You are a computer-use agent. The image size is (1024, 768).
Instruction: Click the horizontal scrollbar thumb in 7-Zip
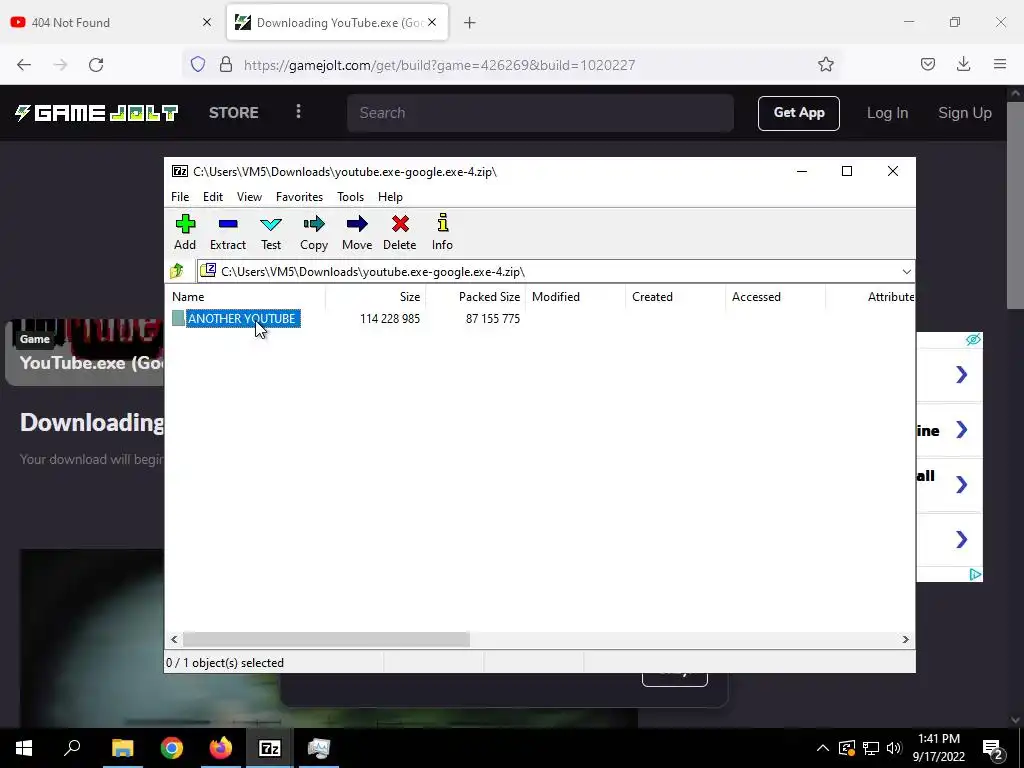point(326,639)
